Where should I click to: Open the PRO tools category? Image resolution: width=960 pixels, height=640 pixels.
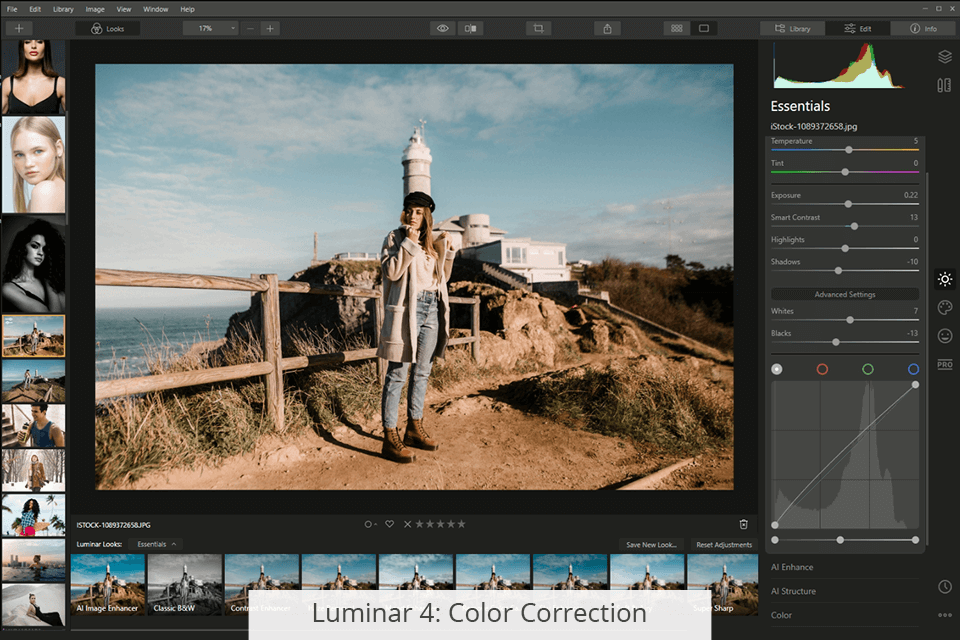pyautogui.click(x=944, y=364)
